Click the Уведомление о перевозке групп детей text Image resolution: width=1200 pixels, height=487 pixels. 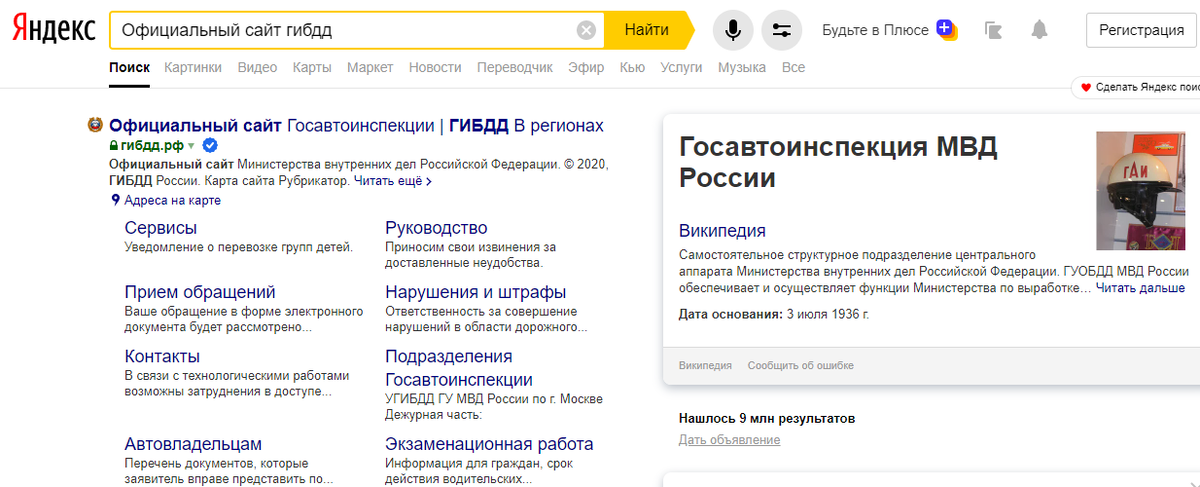(238, 247)
